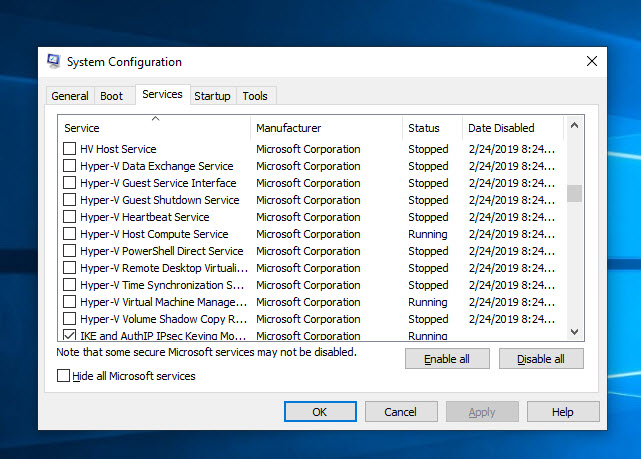Select the Hyper-V Heartbeat Service name
This screenshot has height=459, width=641.
point(145,217)
